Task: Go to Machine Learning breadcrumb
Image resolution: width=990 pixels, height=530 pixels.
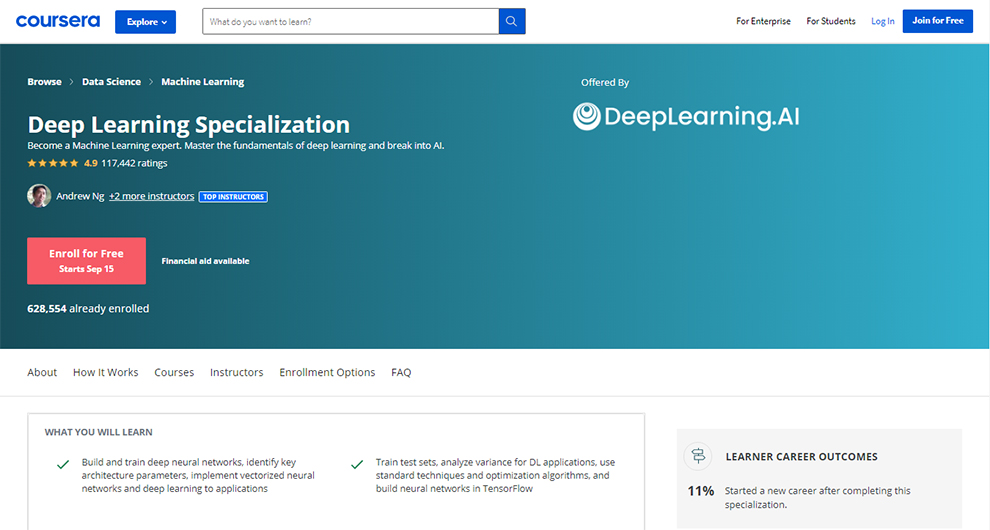Action: [203, 81]
